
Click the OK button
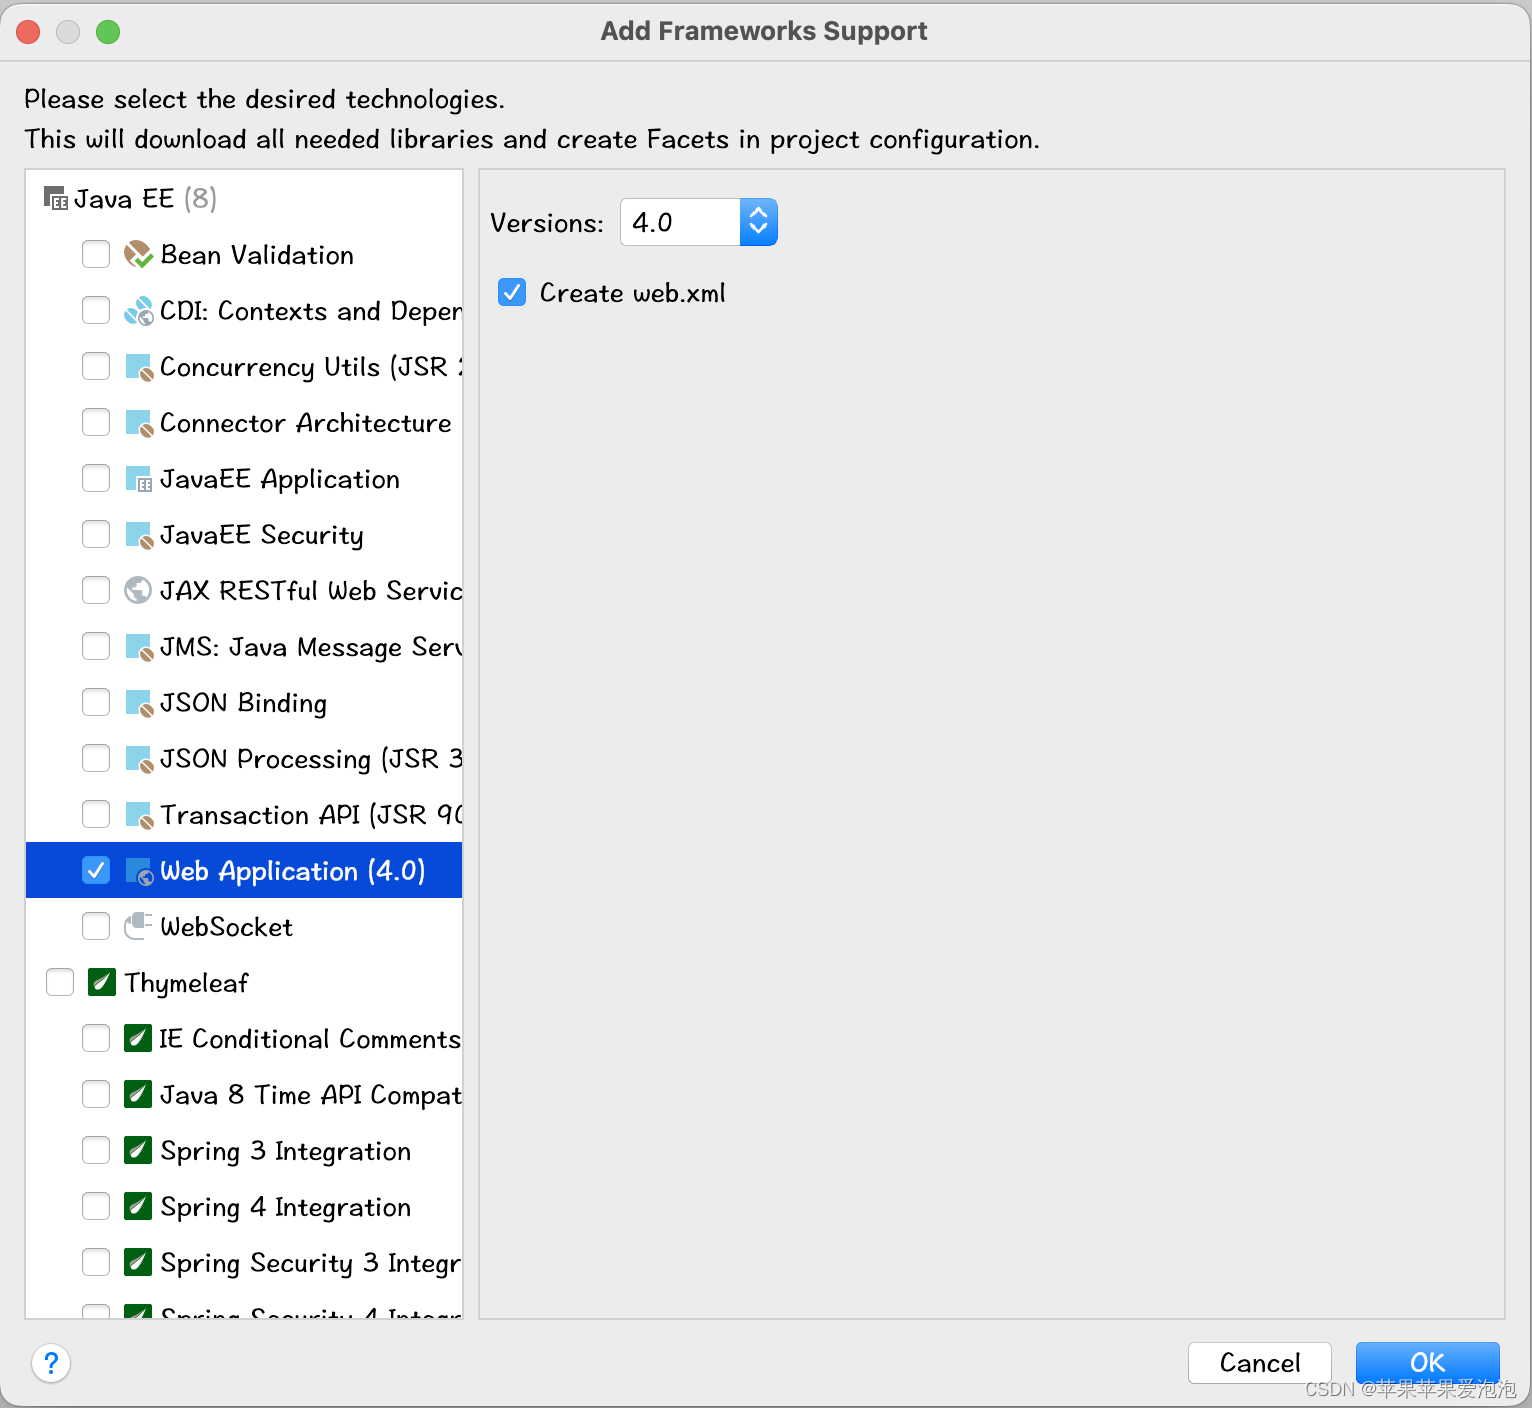[1427, 1362]
